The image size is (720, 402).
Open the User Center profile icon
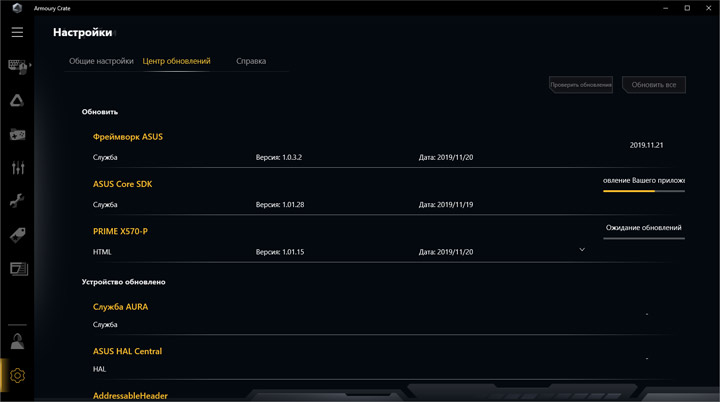pos(17,341)
